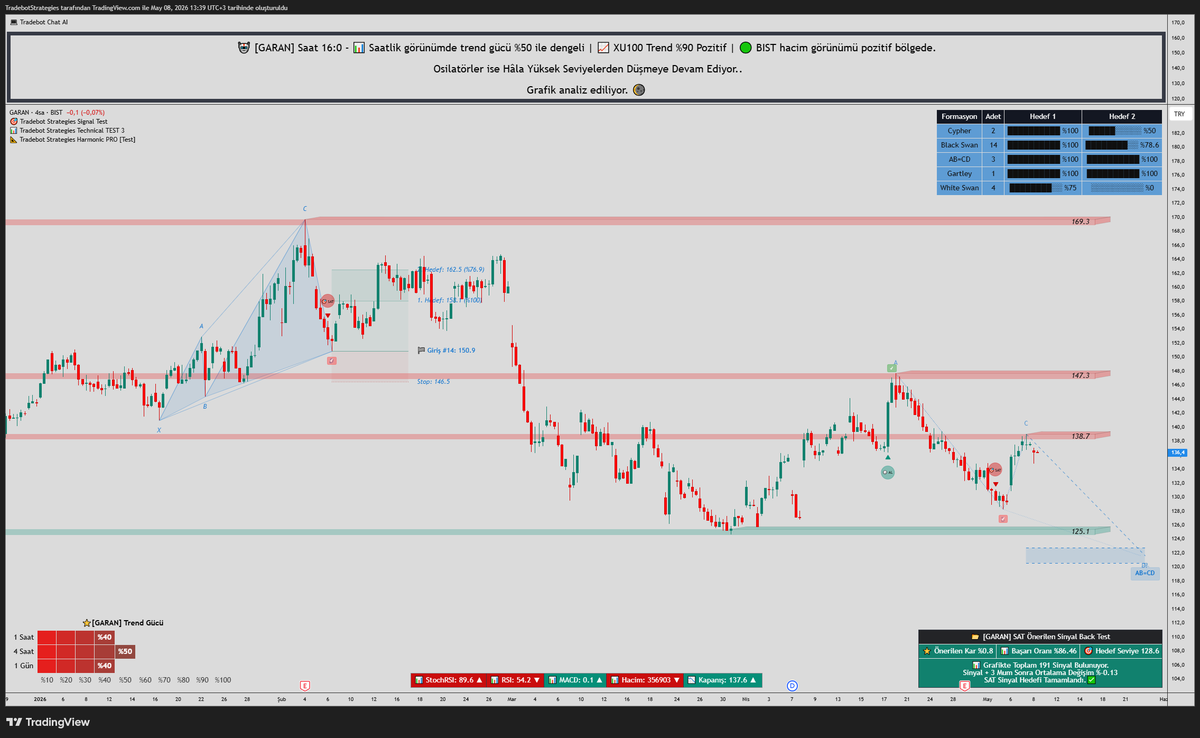
Task: Click the pink checkmark below the May low
Action: coord(1003,518)
